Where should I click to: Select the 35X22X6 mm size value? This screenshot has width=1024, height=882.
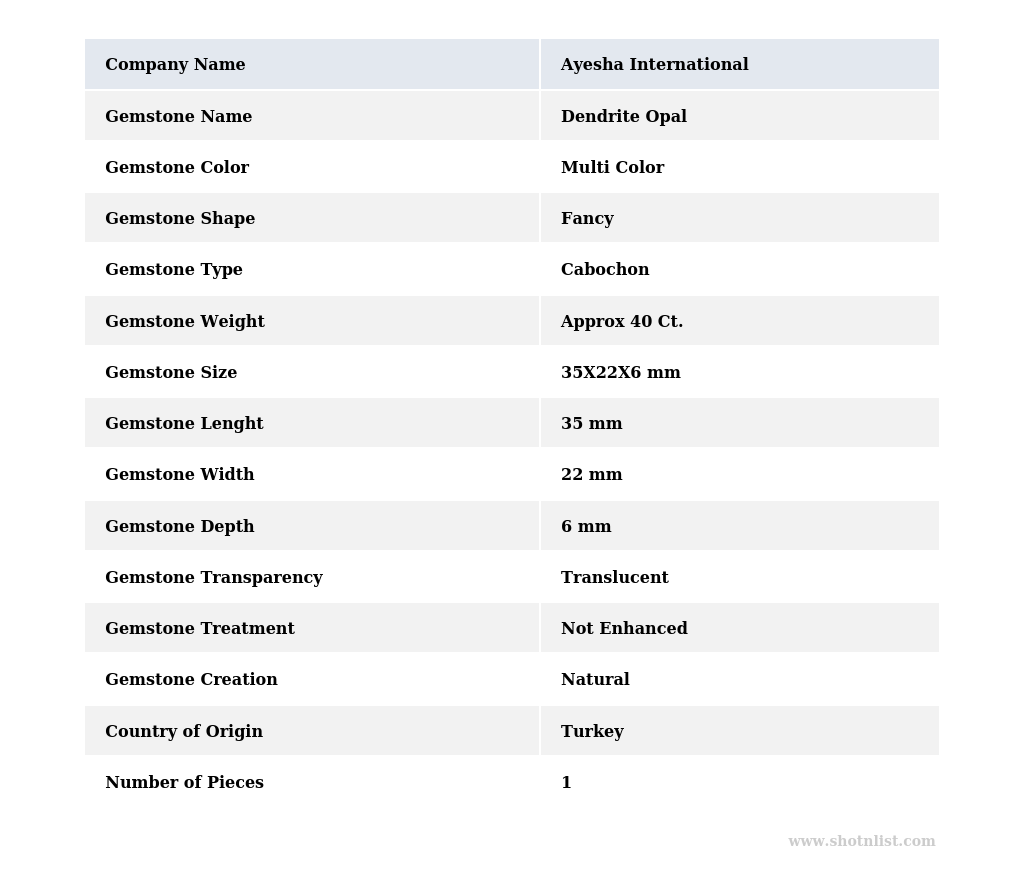click(620, 373)
